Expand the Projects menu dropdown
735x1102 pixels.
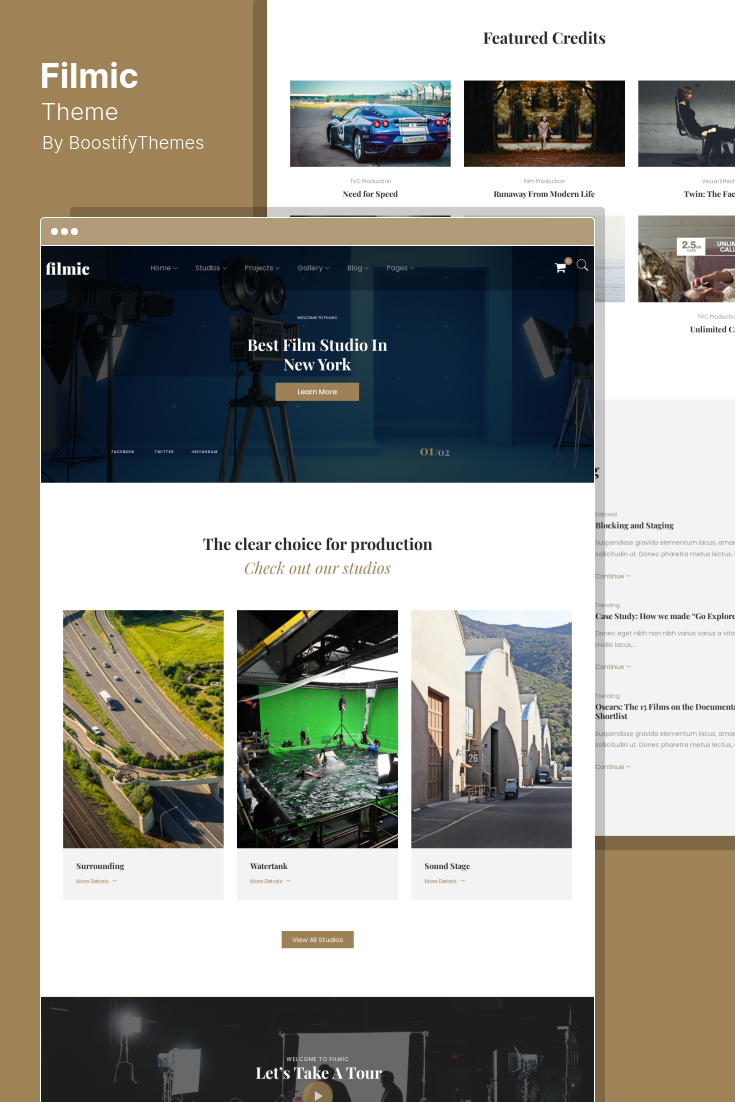click(262, 268)
